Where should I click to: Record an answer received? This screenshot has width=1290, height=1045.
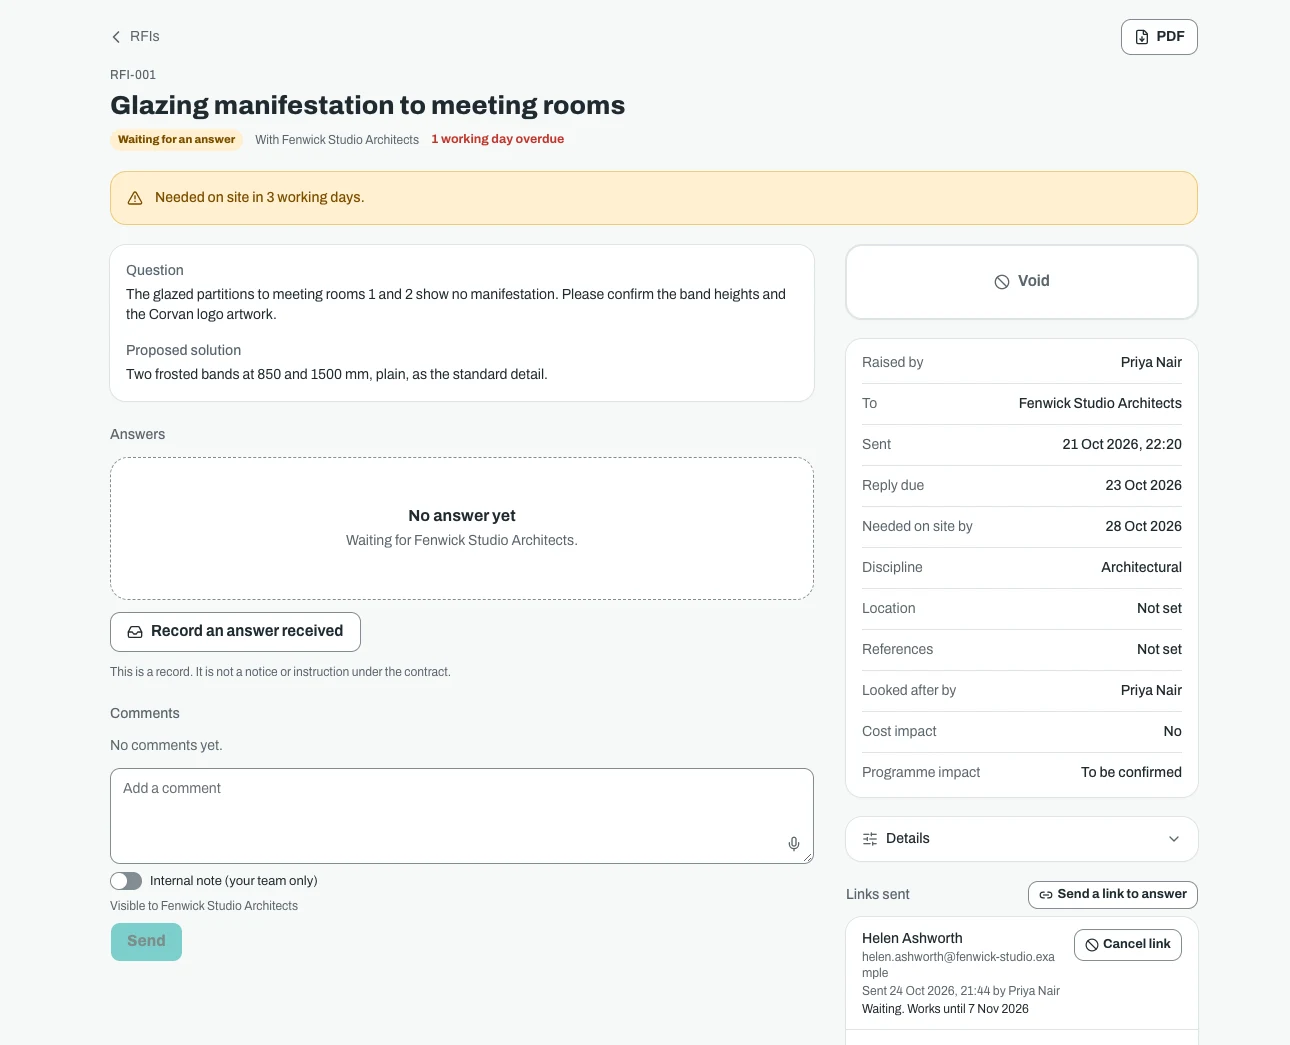tap(235, 632)
